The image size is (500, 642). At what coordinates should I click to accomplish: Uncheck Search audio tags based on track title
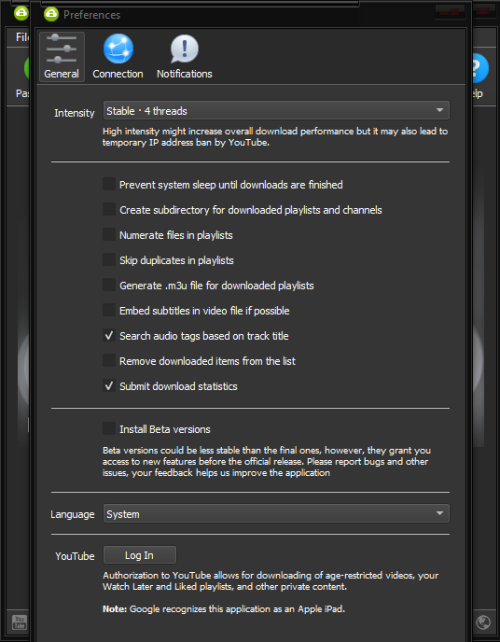tap(109, 336)
